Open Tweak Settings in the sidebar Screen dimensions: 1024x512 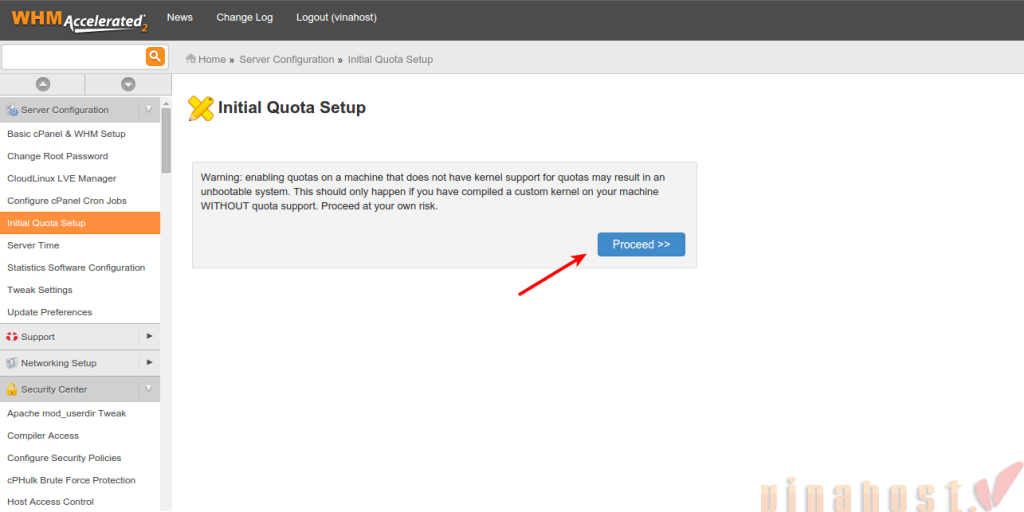coord(40,290)
